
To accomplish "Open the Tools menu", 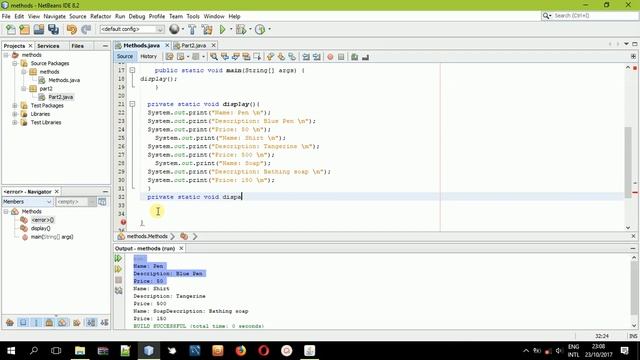I will (193, 16).
